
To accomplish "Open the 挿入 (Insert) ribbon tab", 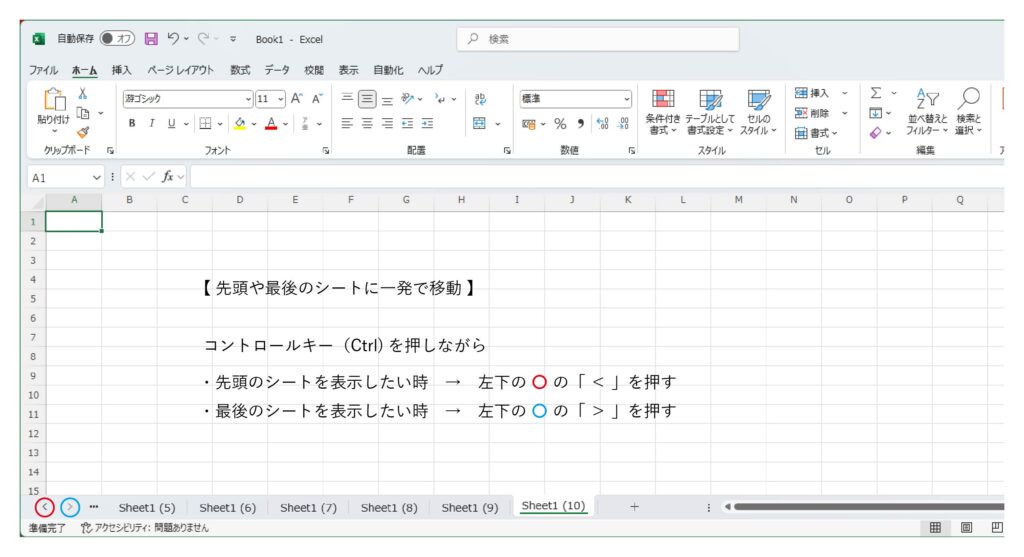I will [x=121, y=70].
